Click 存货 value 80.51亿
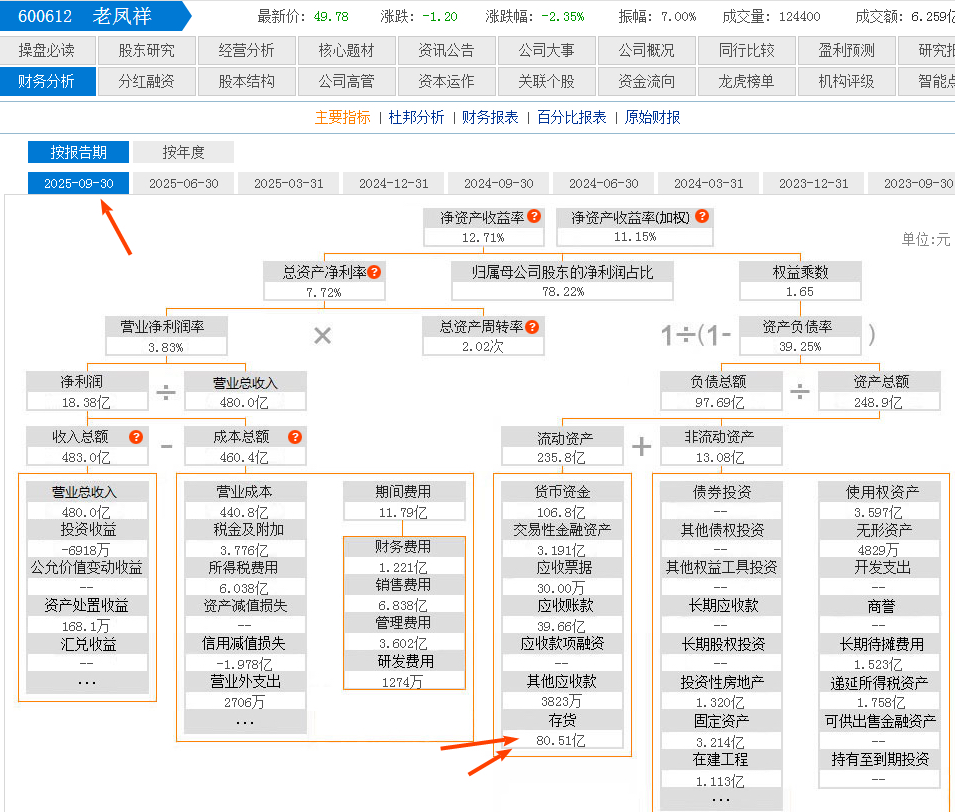 [x=561, y=741]
